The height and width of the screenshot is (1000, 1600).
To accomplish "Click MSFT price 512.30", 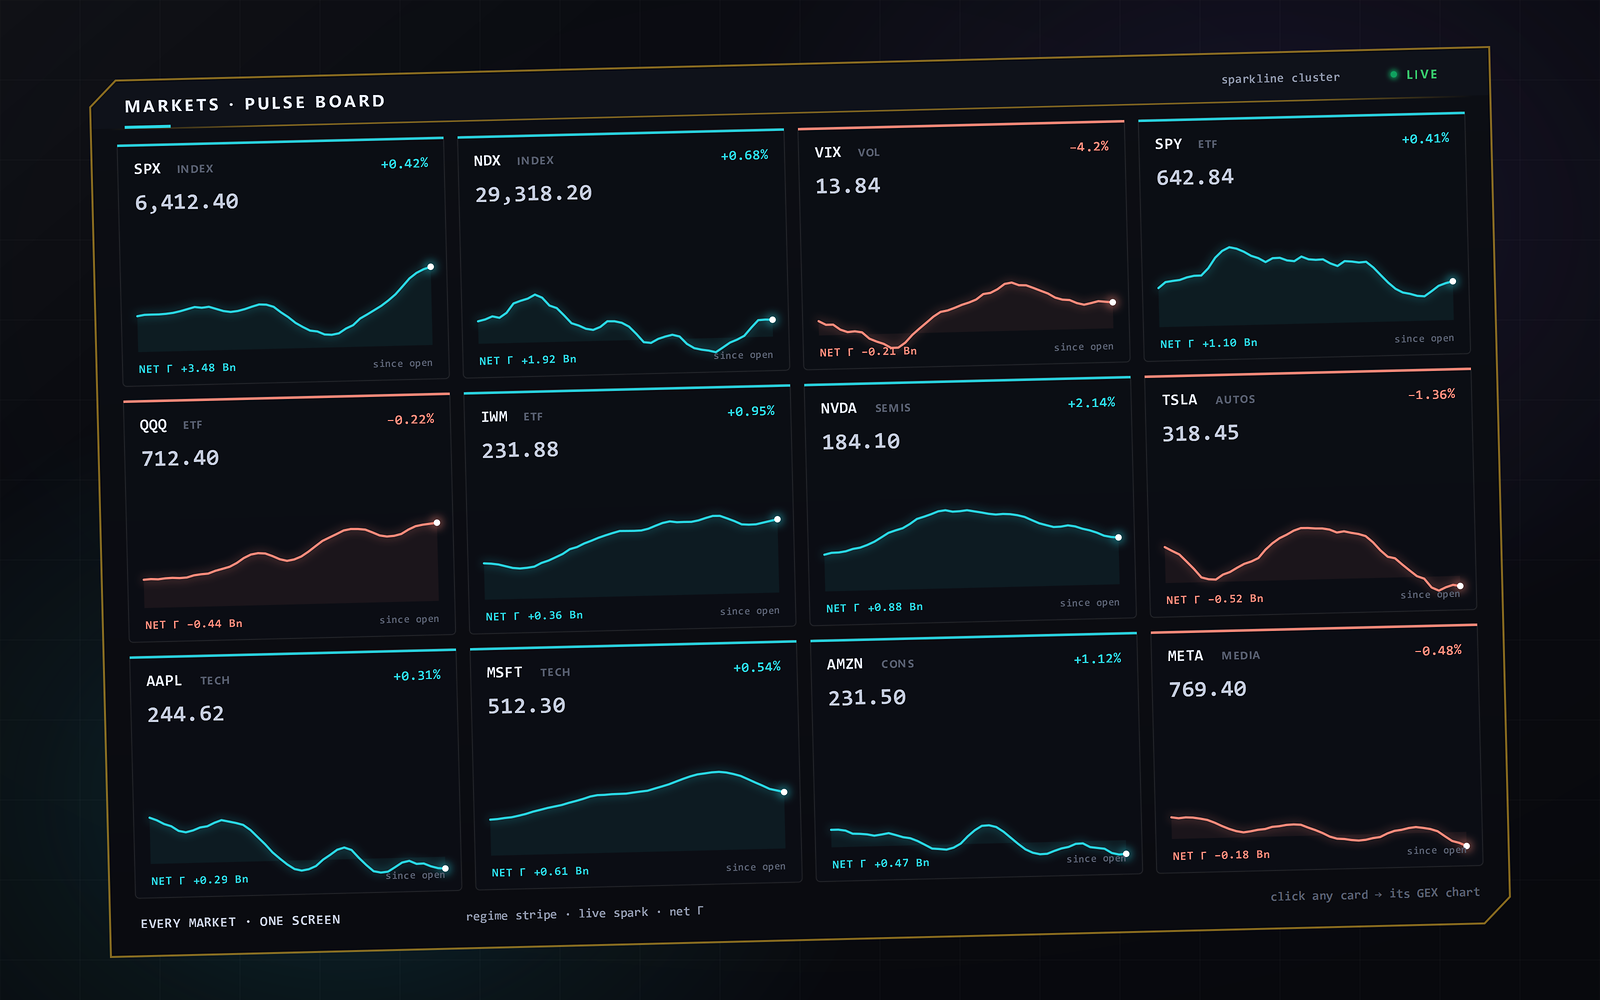I will point(526,706).
